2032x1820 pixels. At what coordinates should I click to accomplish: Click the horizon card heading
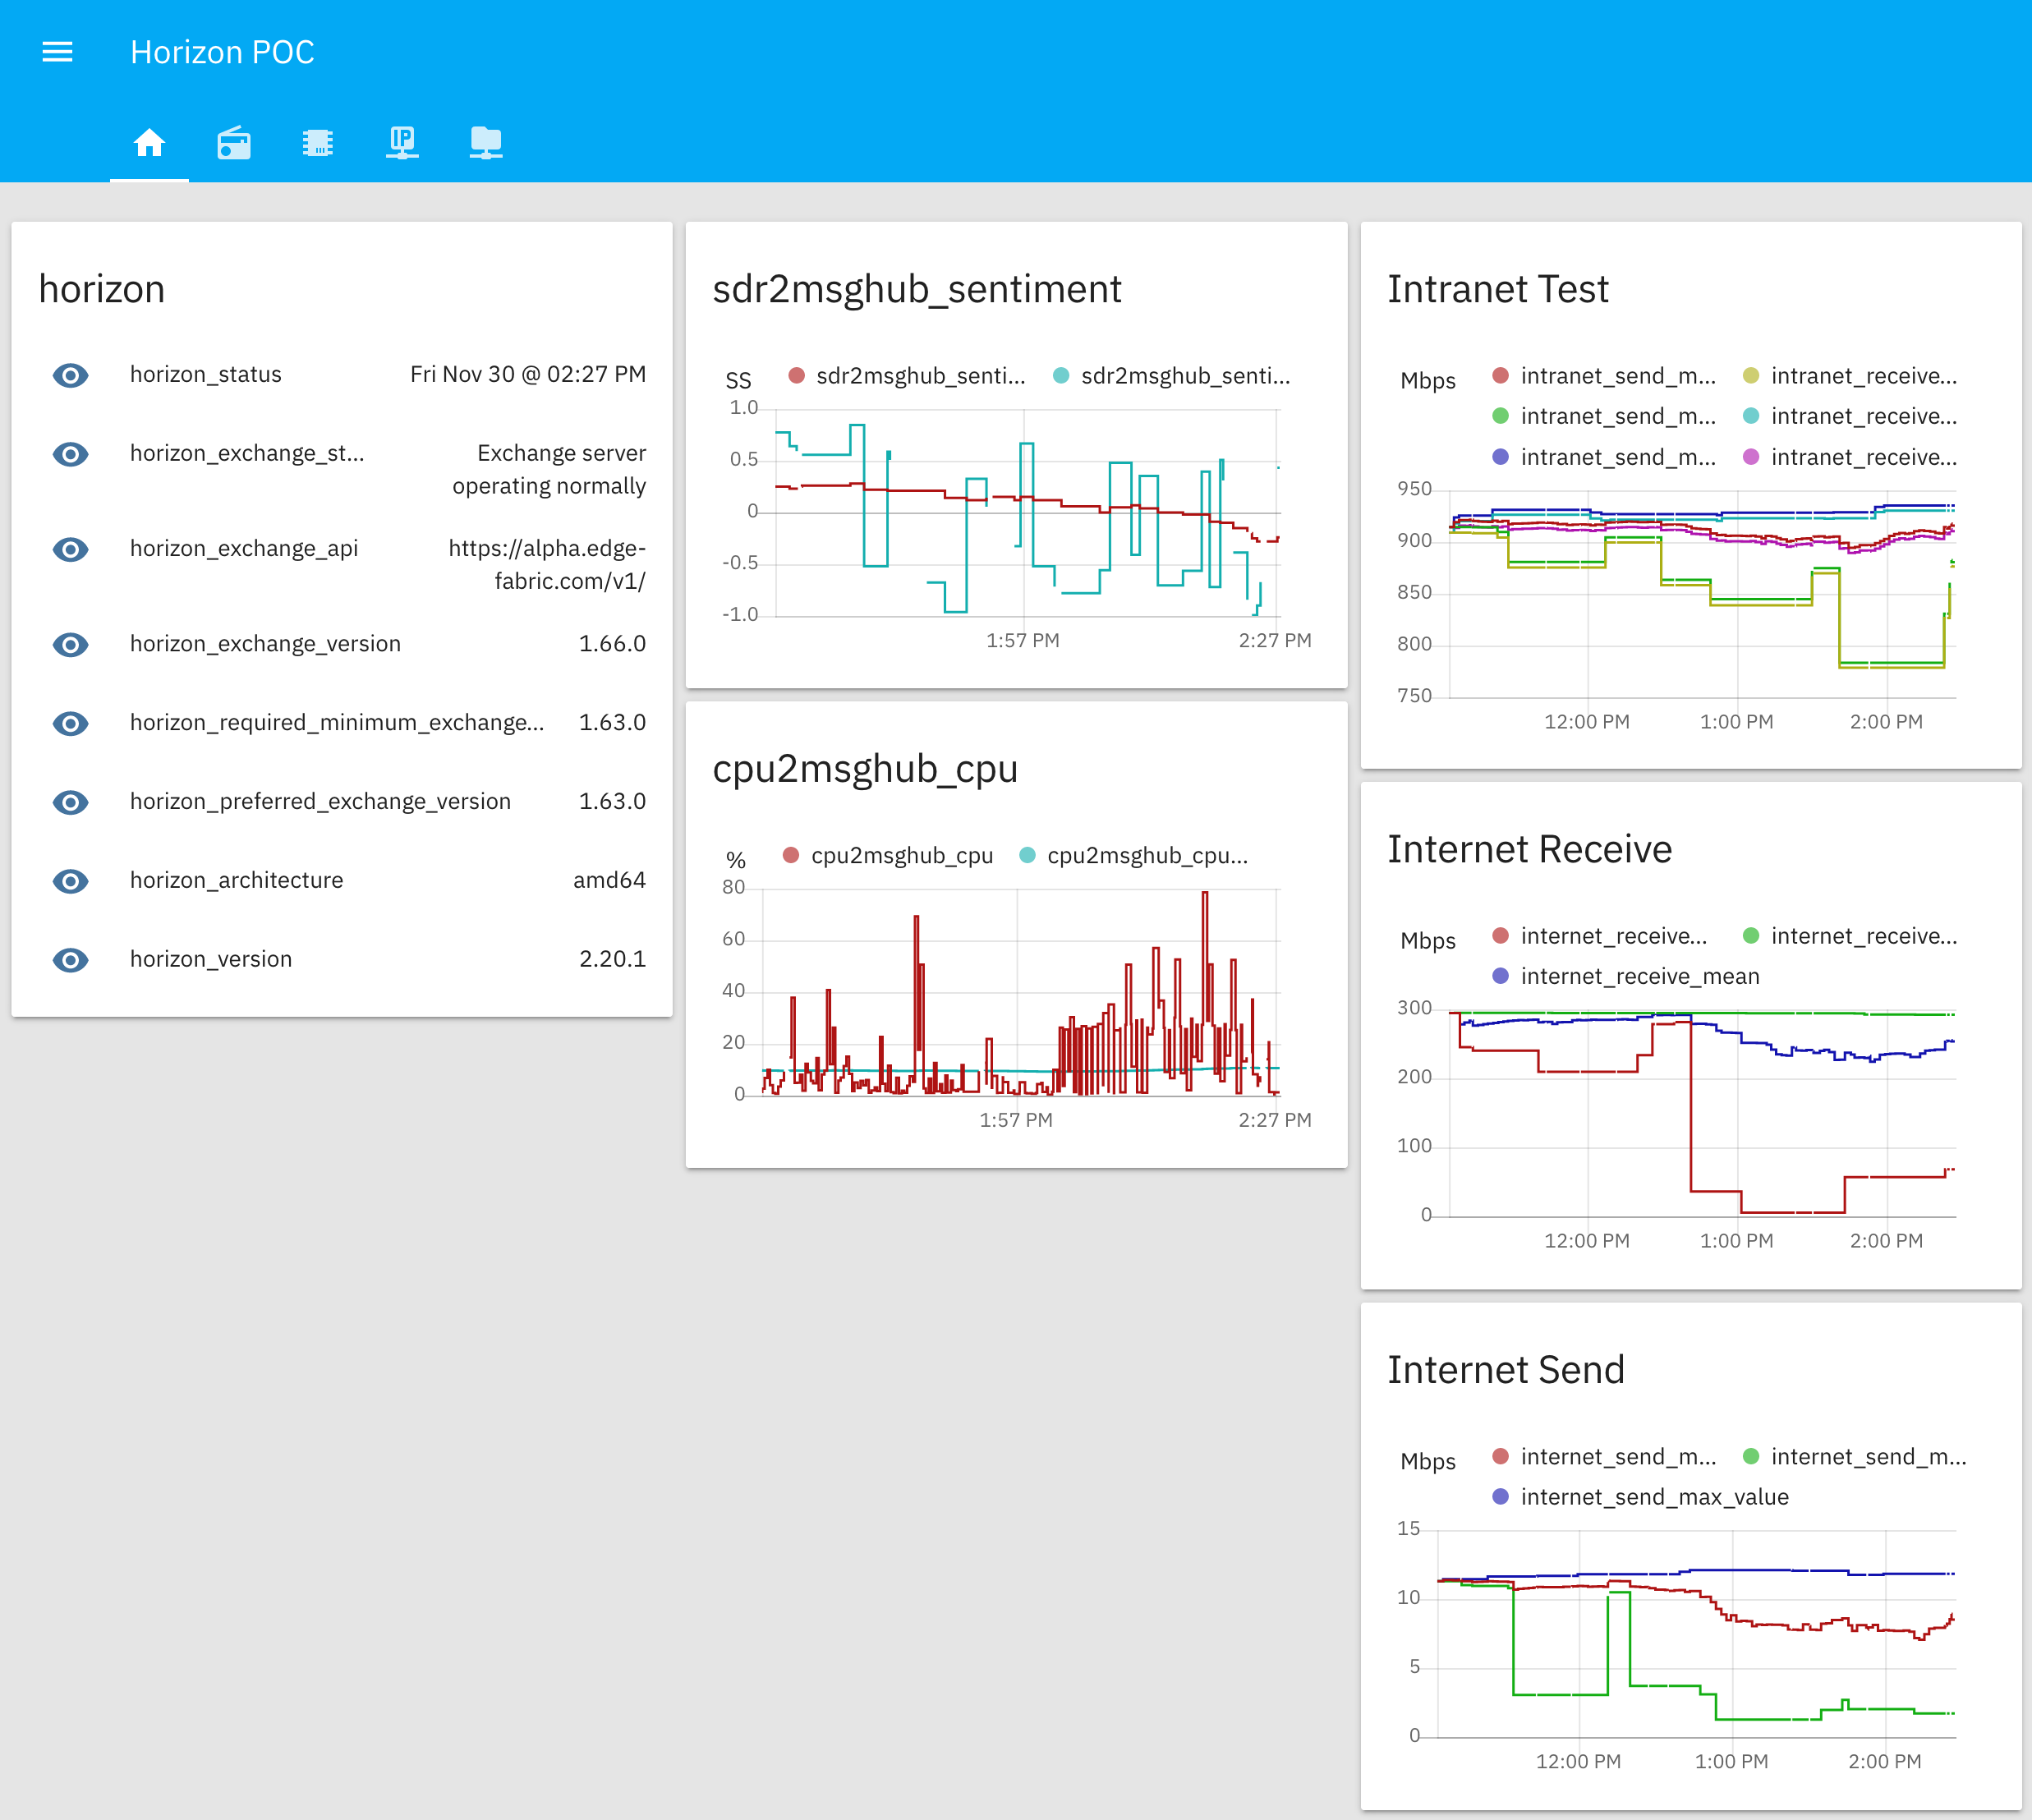click(101, 289)
